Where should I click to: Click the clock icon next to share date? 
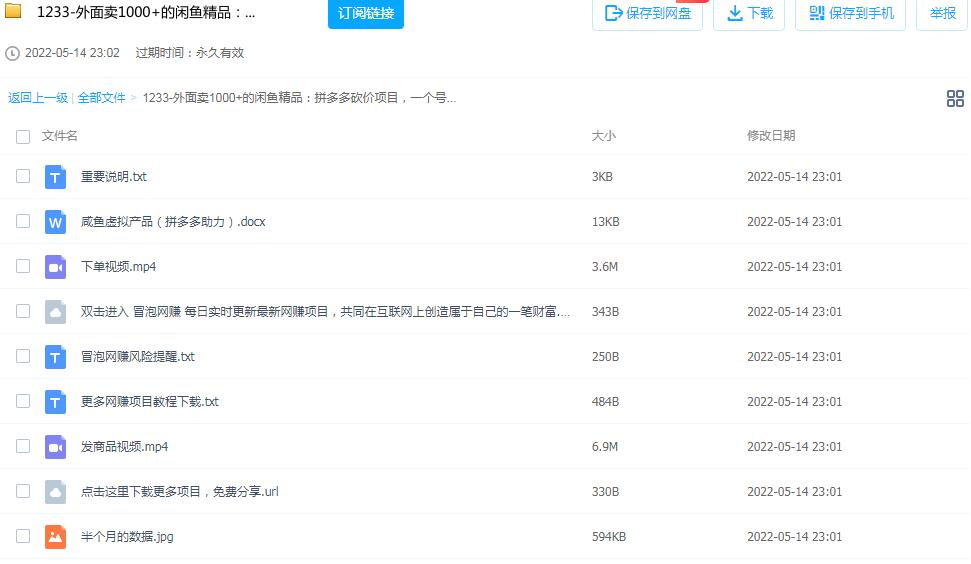point(12,54)
